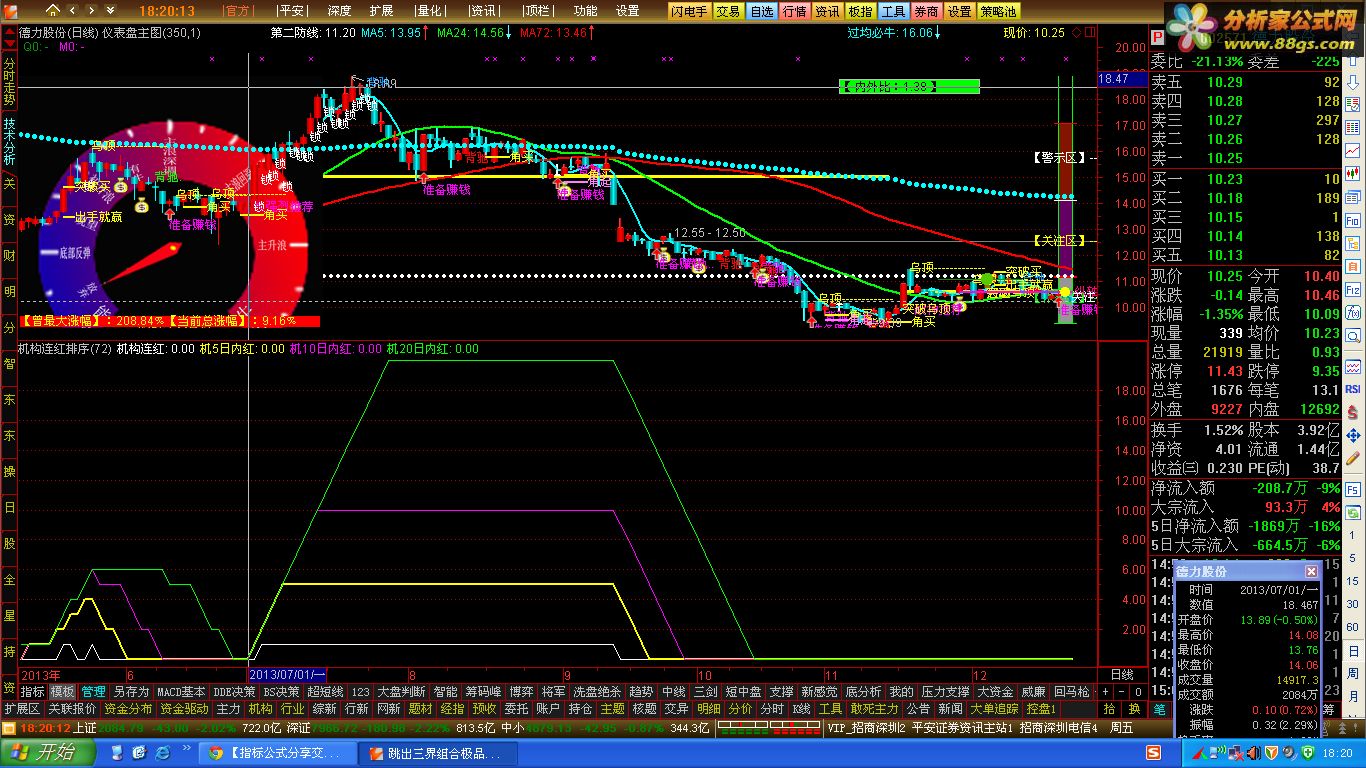The height and width of the screenshot is (768, 1366).
Task: Click the 板指 toolbar button
Action: (860, 11)
